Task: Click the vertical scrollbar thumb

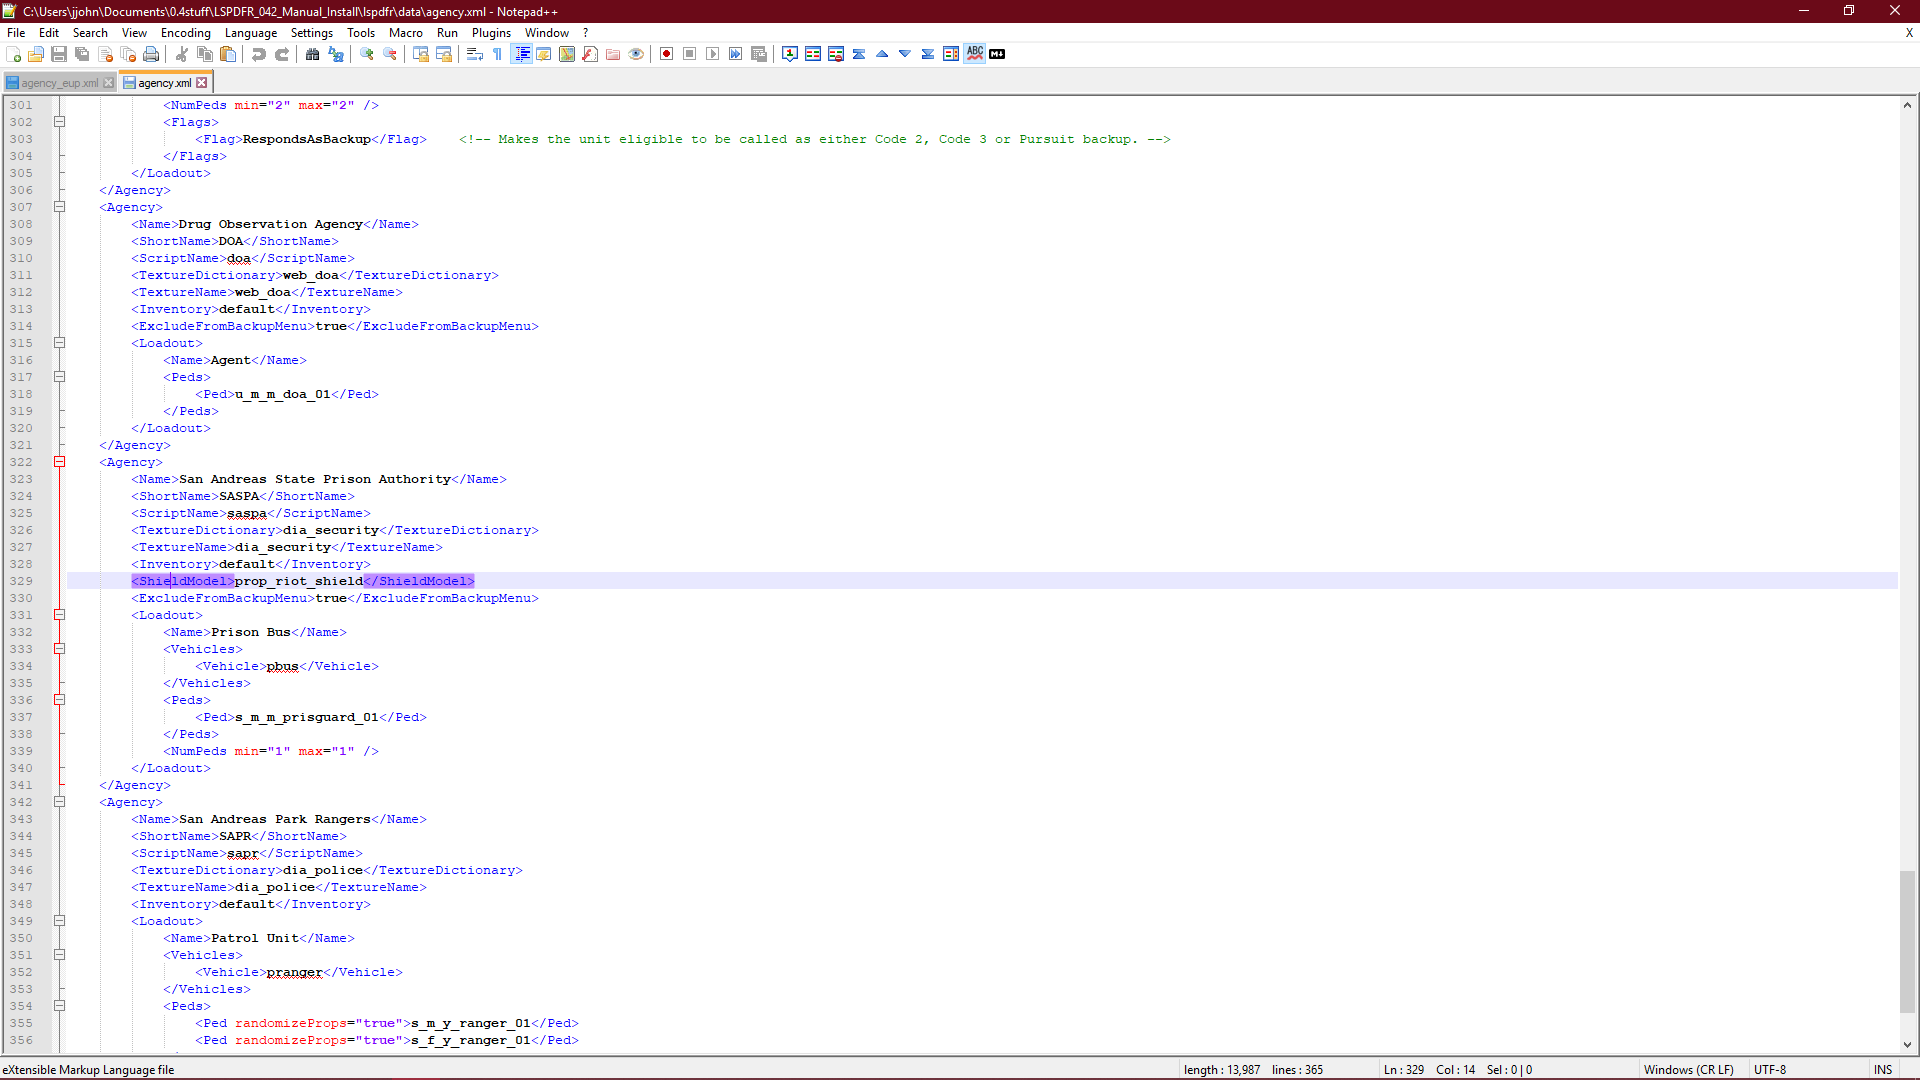Action: [1907, 940]
